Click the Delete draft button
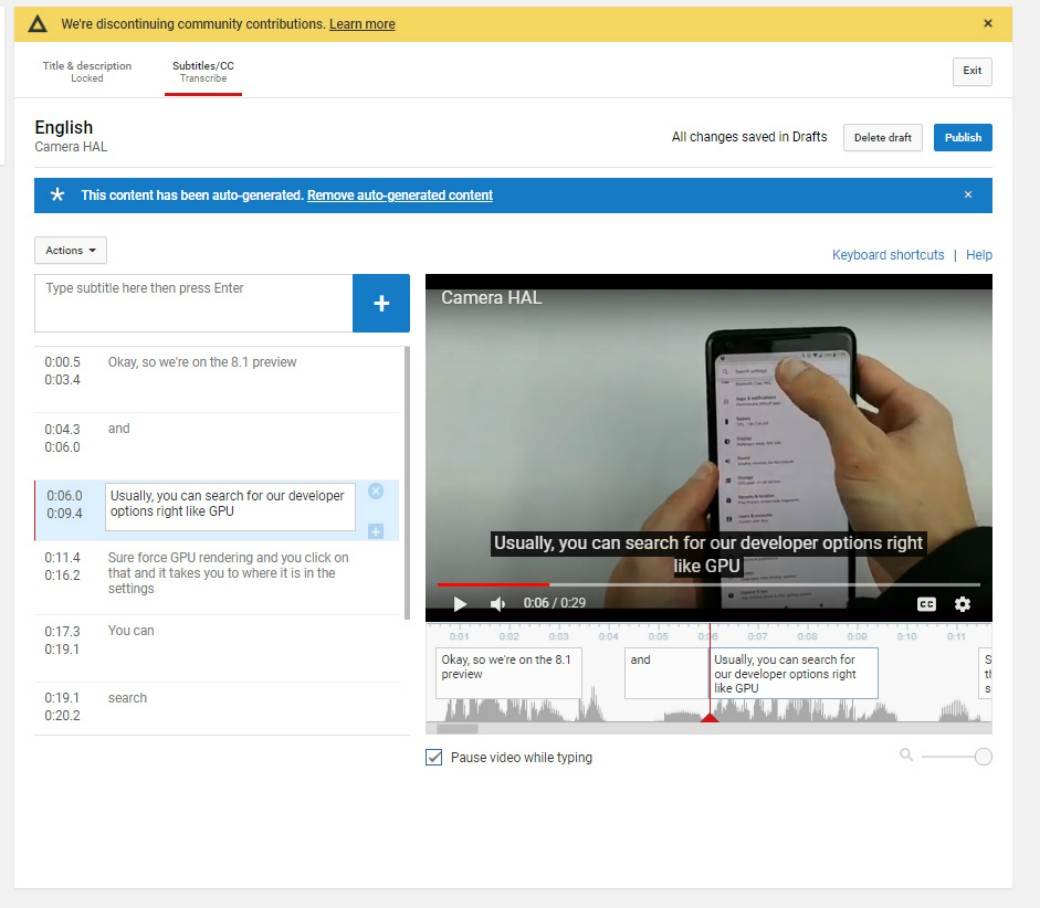This screenshot has width=1040, height=908. point(883,137)
